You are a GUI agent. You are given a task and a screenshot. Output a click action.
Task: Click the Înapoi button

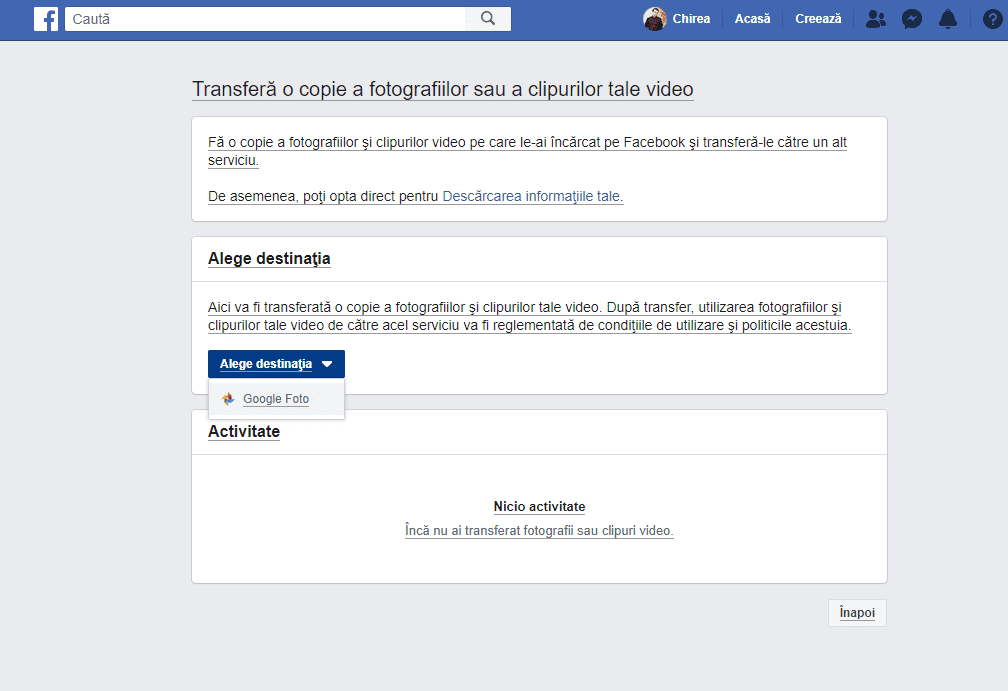point(856,612)
